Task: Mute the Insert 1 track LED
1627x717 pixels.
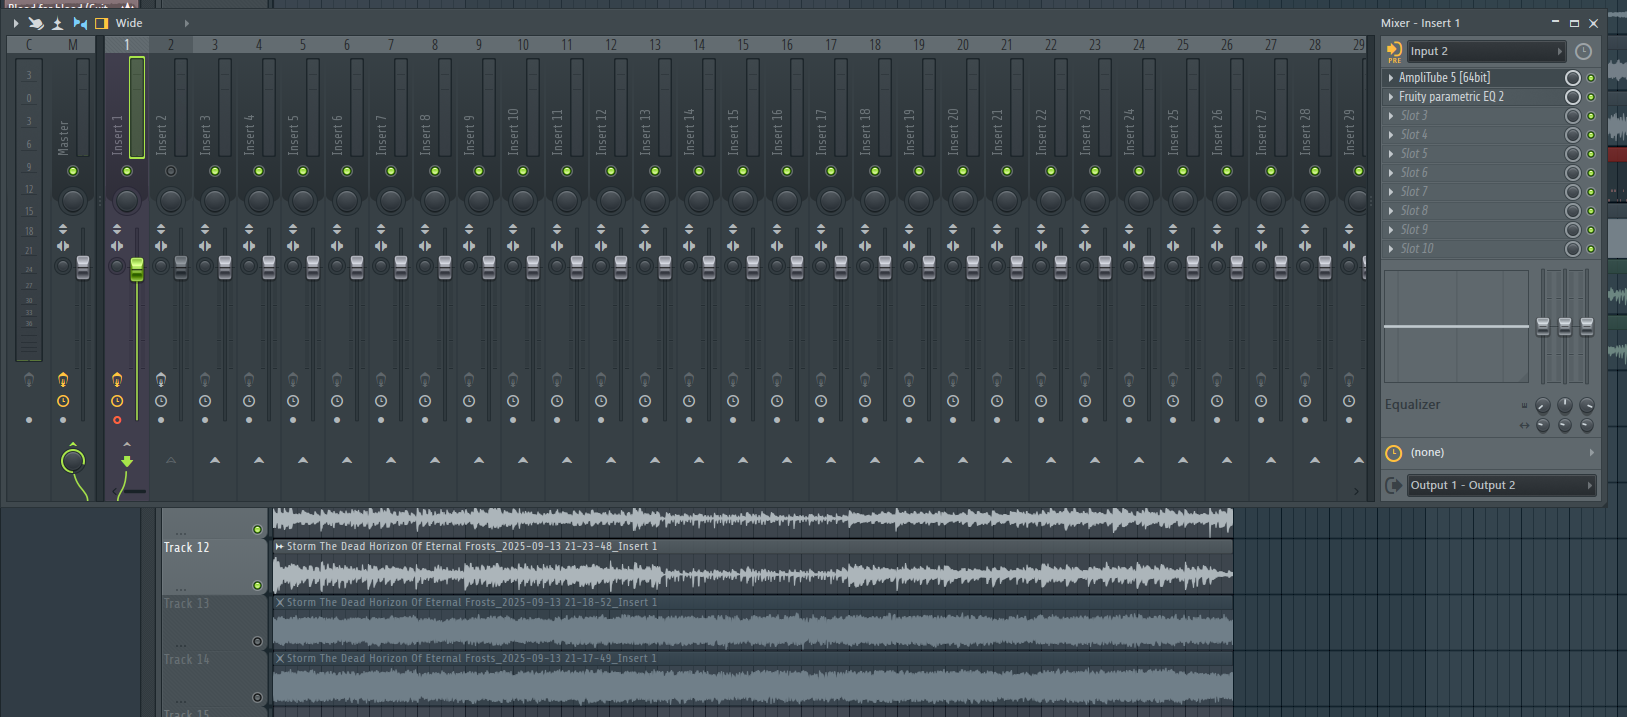Action: (127, 171)
